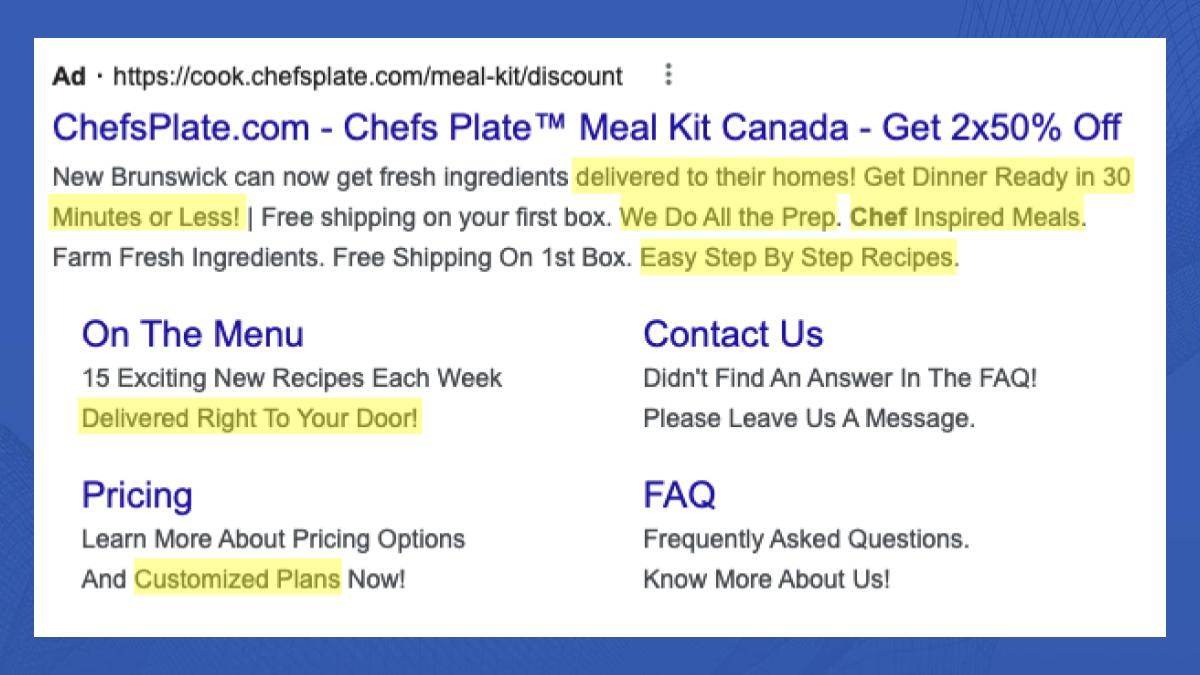The height and width of the screenshot is (675, 1200).
Task: Click the highlighted 'Minutes or Less!' text
Action: click(146, 217)
